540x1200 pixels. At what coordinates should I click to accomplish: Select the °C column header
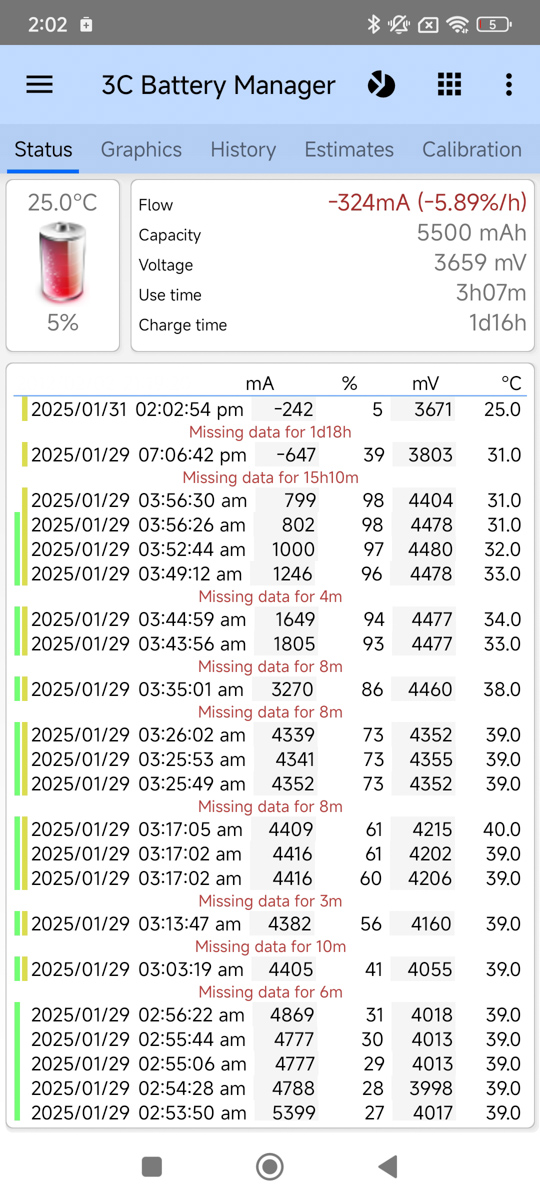click(511, 384)
